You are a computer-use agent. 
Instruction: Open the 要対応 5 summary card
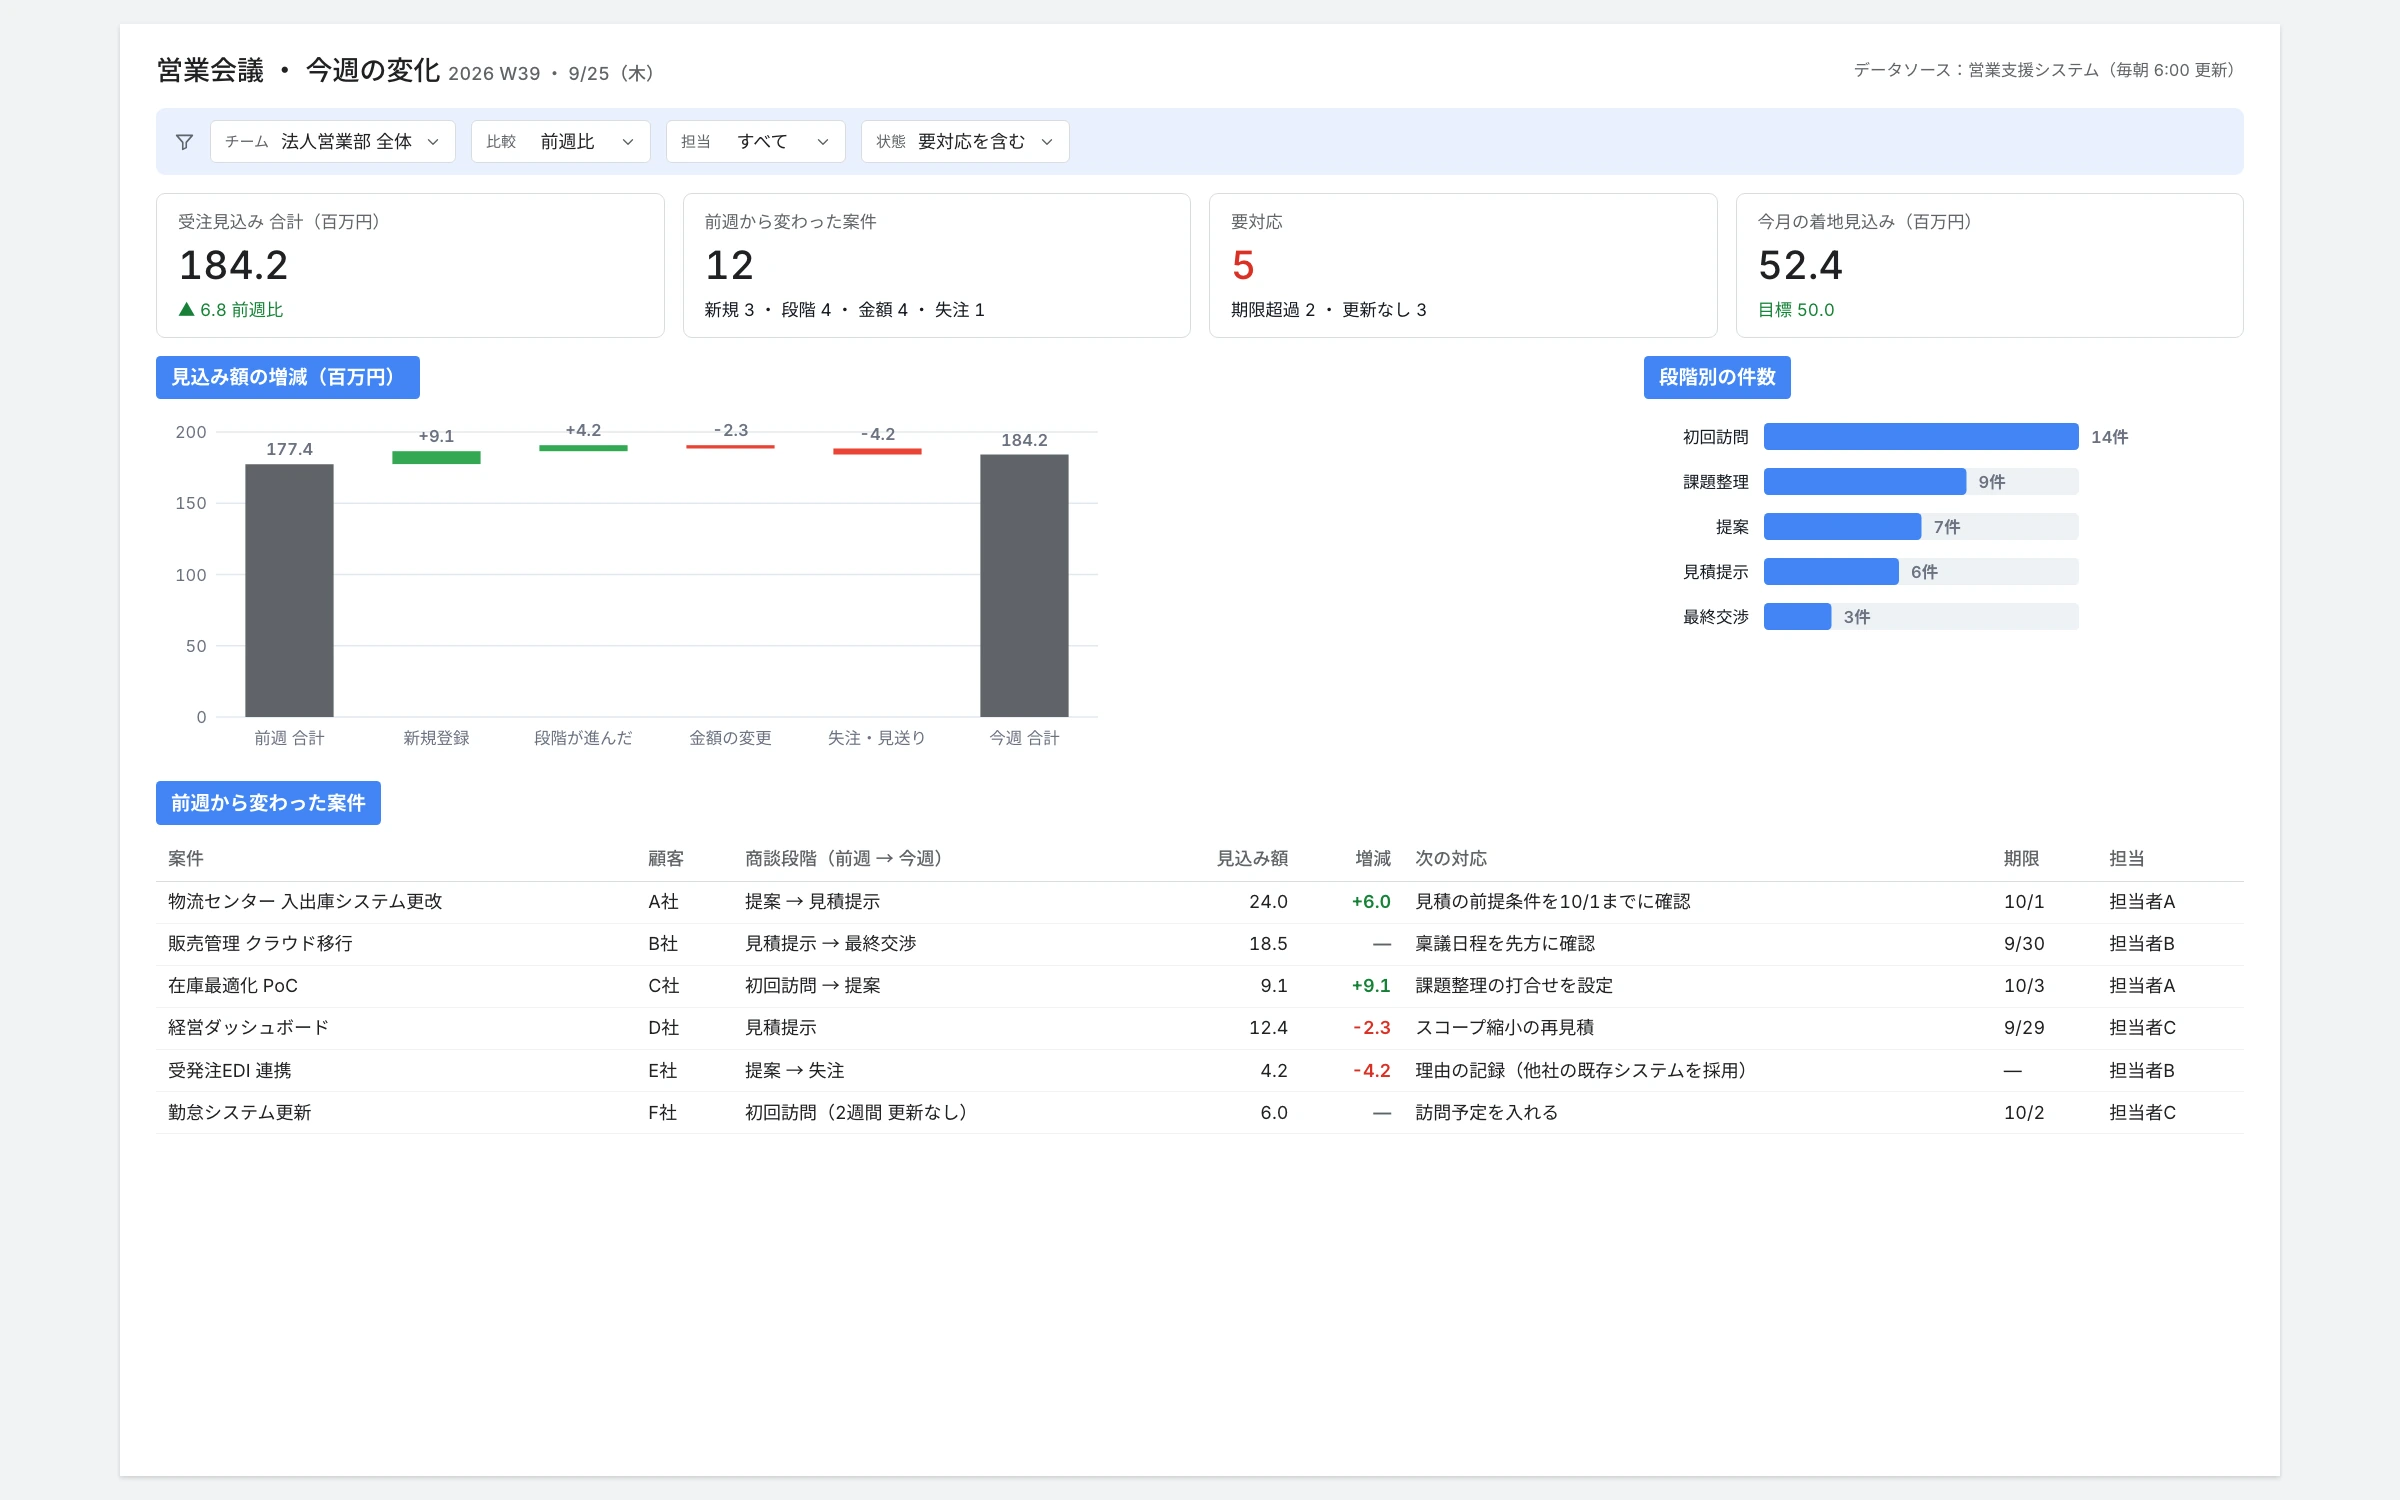(x=1462, y=265)
